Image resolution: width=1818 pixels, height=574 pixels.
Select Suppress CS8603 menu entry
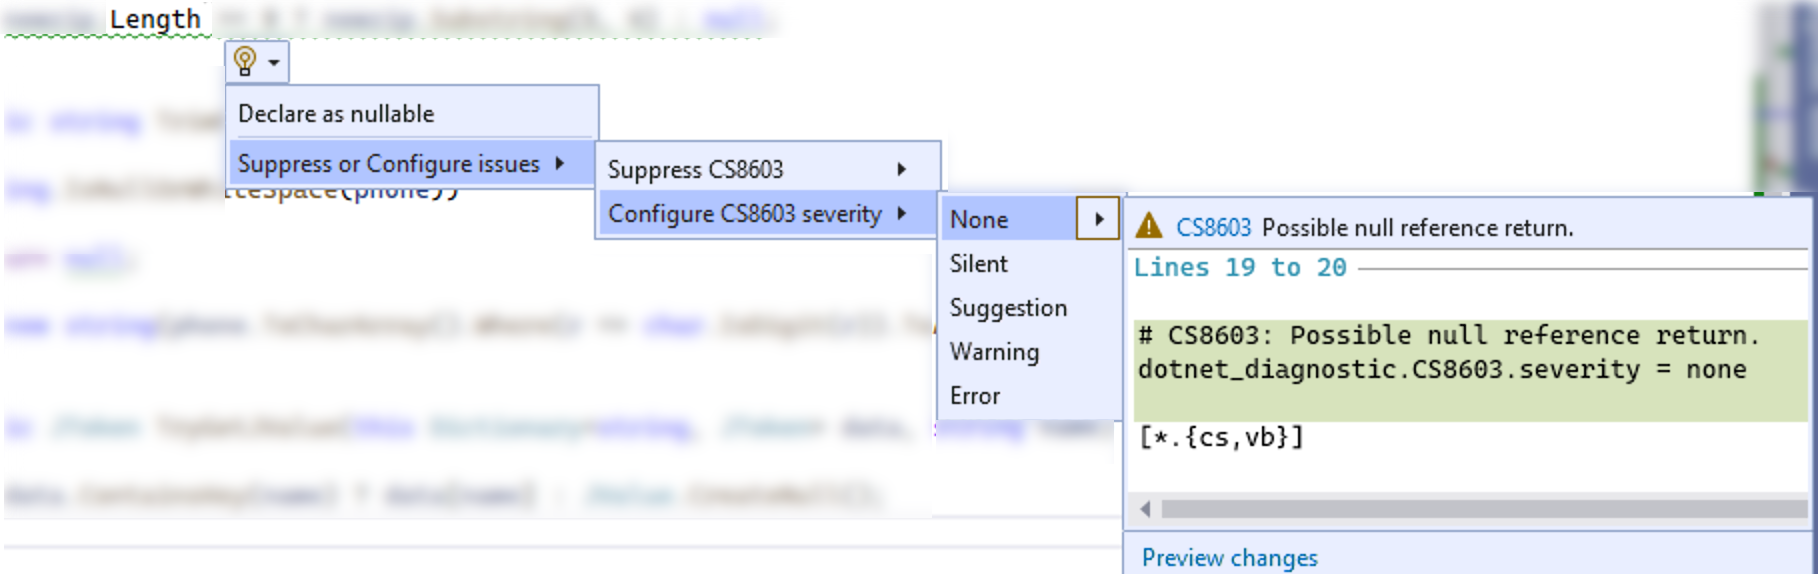click(766, 169)
